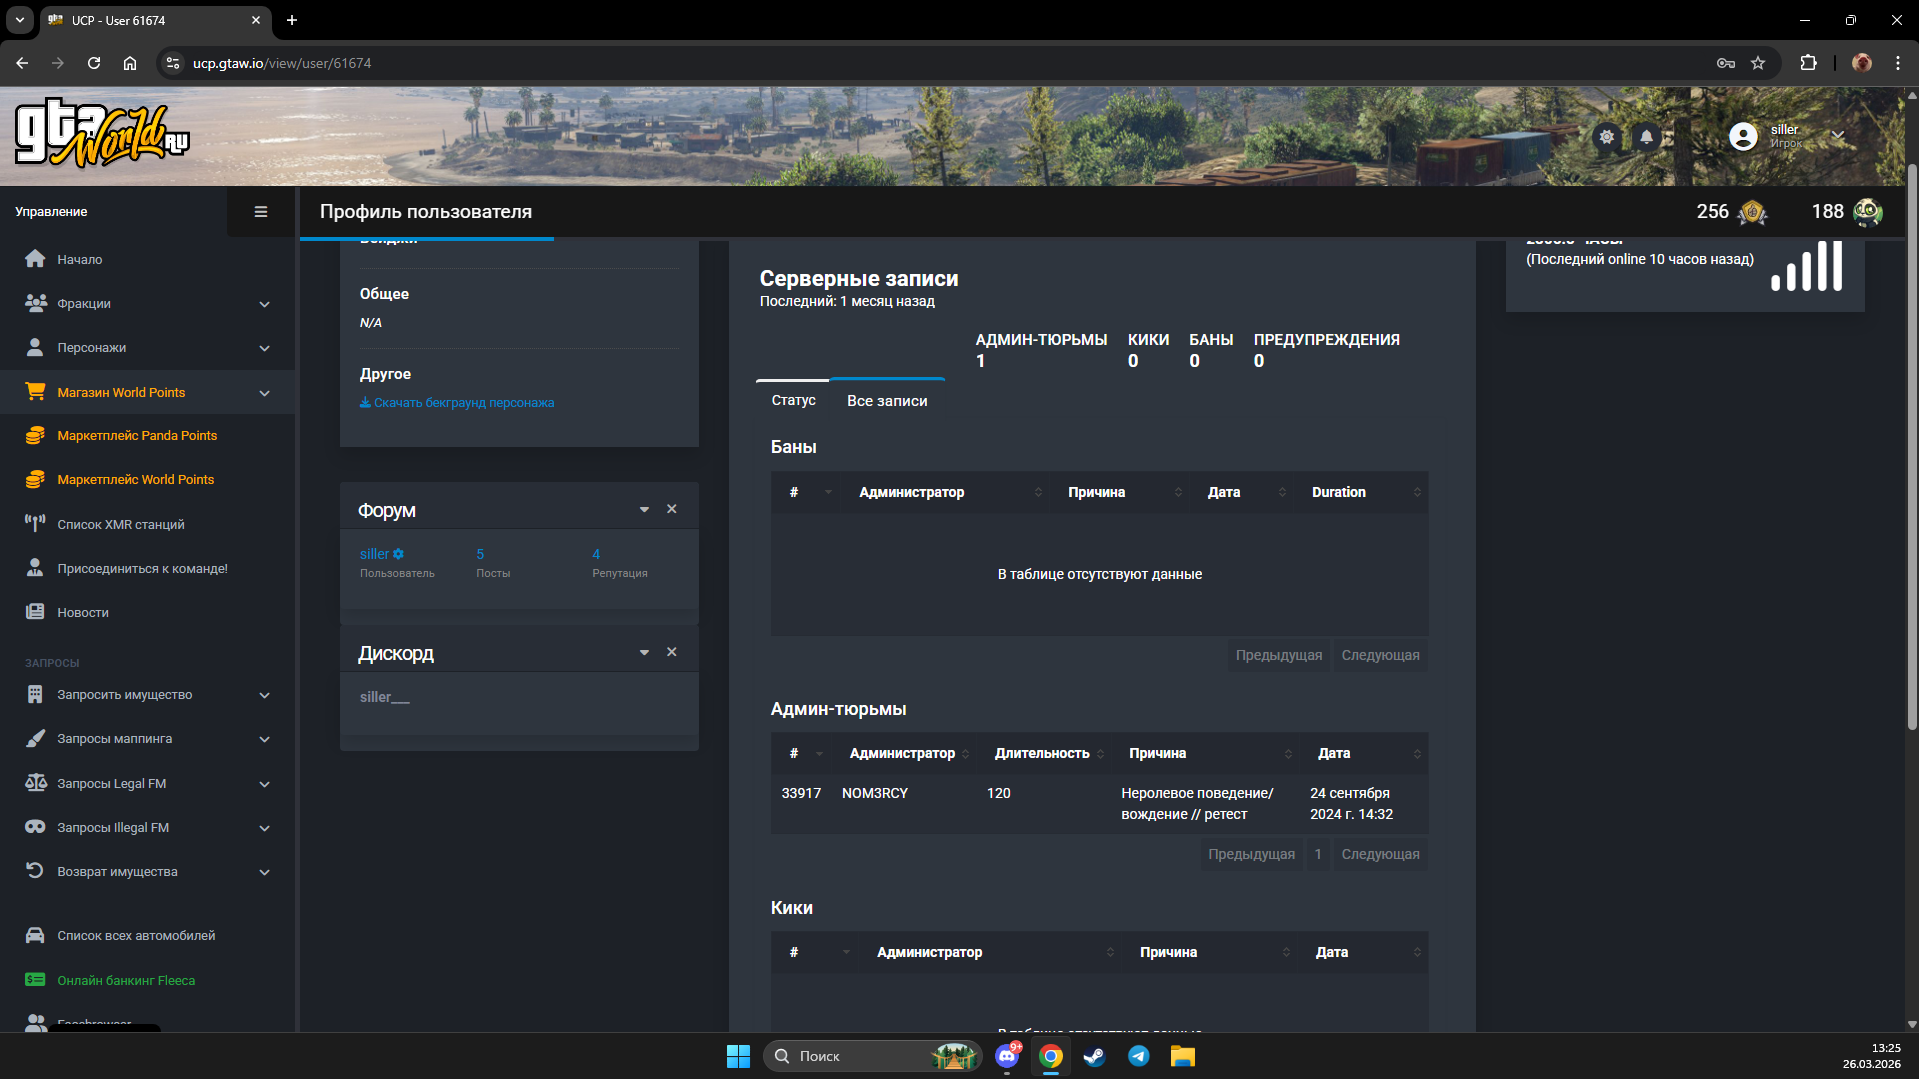Click the siller user avatar icon
Screen dimensions: 1919x1079
coord(1743,136)
